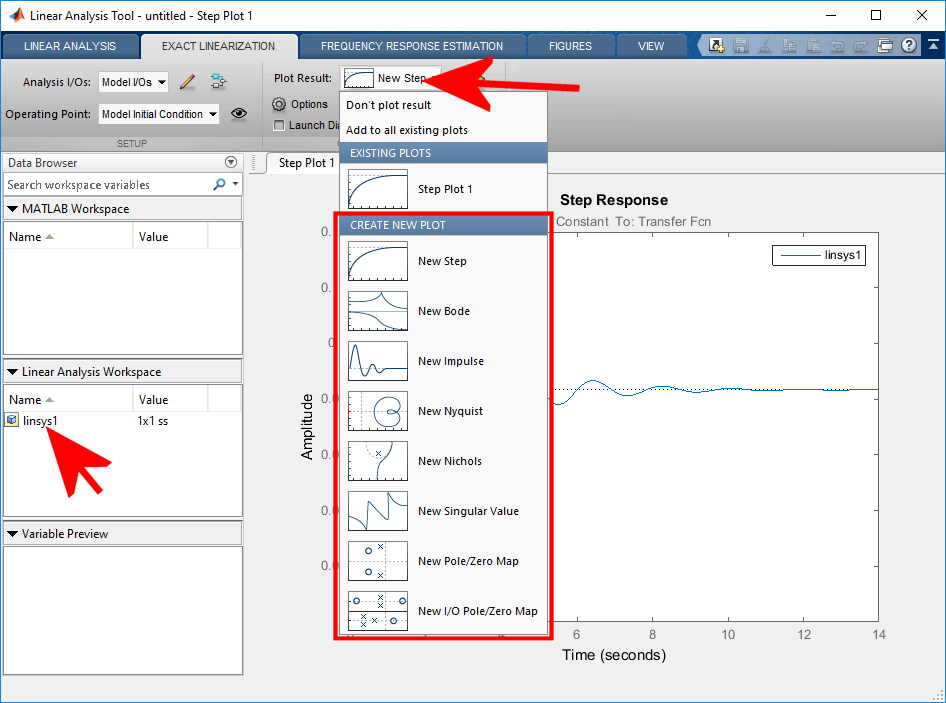Open the FIGURES tab

click(570, 46)
